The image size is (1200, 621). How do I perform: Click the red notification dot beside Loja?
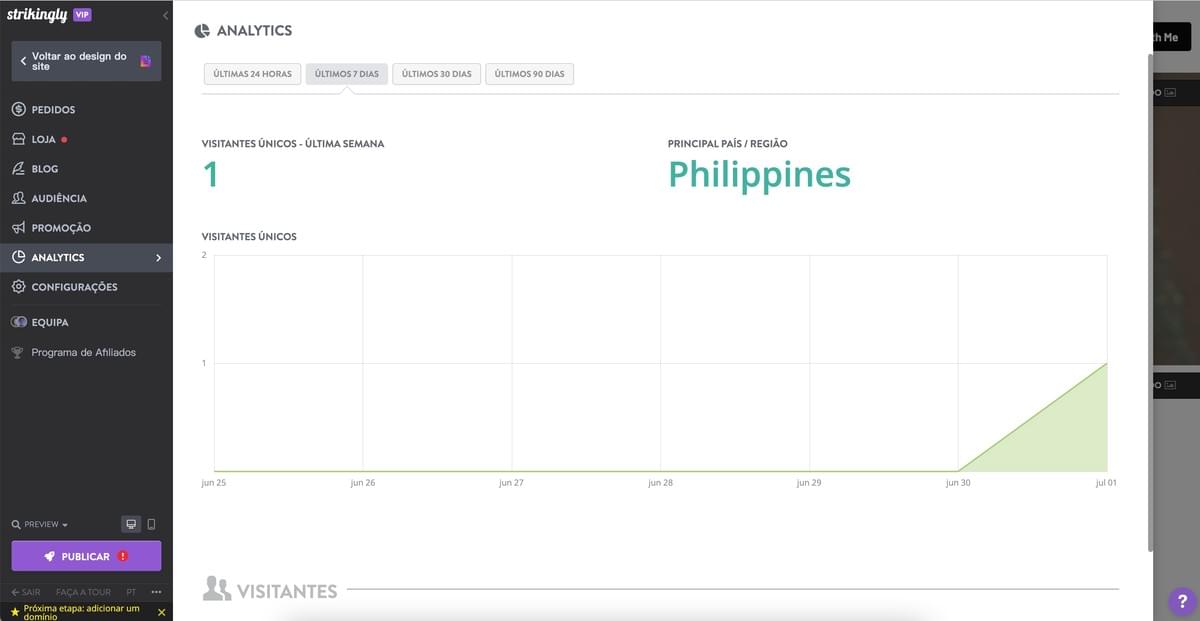(x=64, y=140)
